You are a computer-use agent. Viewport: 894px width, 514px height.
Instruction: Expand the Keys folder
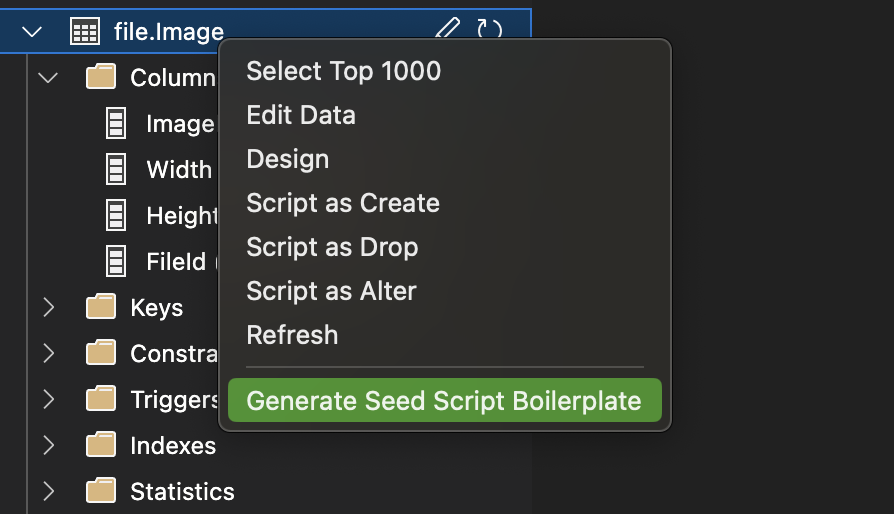point(48,307)
